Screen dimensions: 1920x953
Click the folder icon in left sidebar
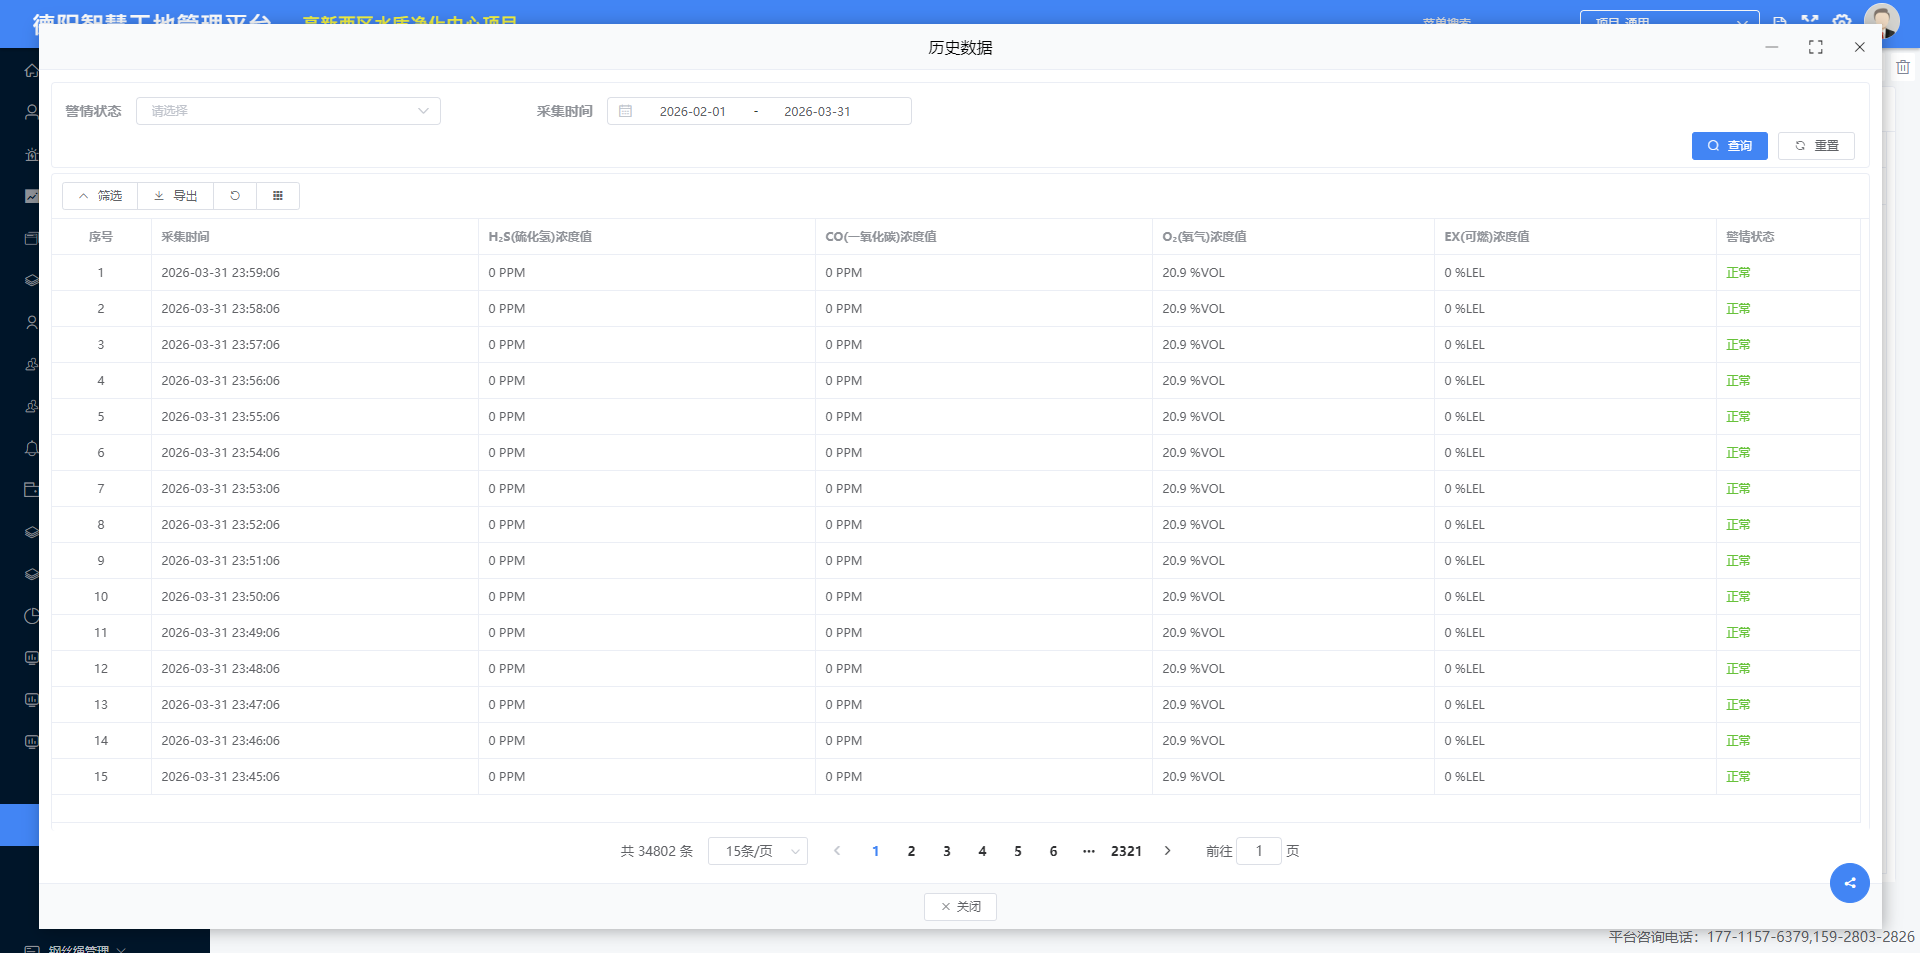32,490
